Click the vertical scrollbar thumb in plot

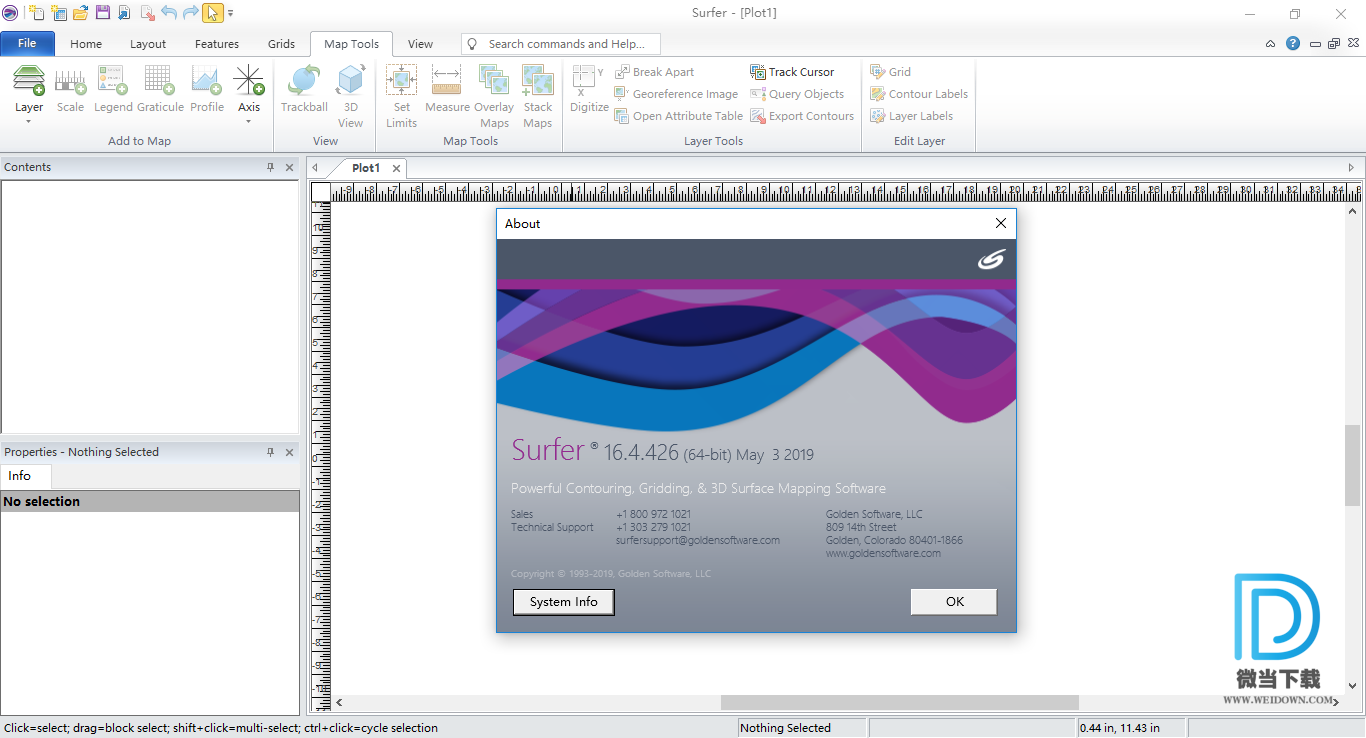click(x=1353, y=465)
